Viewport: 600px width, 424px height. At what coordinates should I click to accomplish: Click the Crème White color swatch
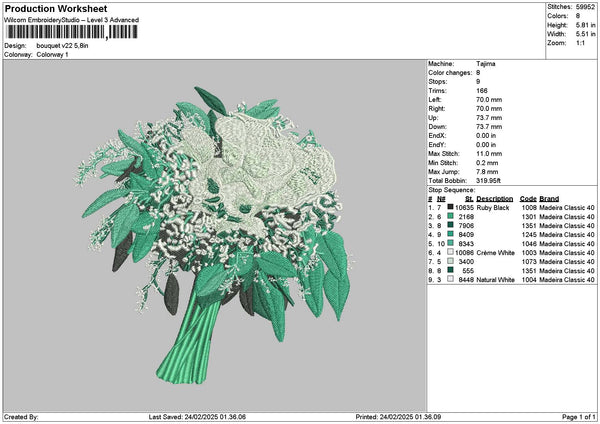(x=452, y=252)
